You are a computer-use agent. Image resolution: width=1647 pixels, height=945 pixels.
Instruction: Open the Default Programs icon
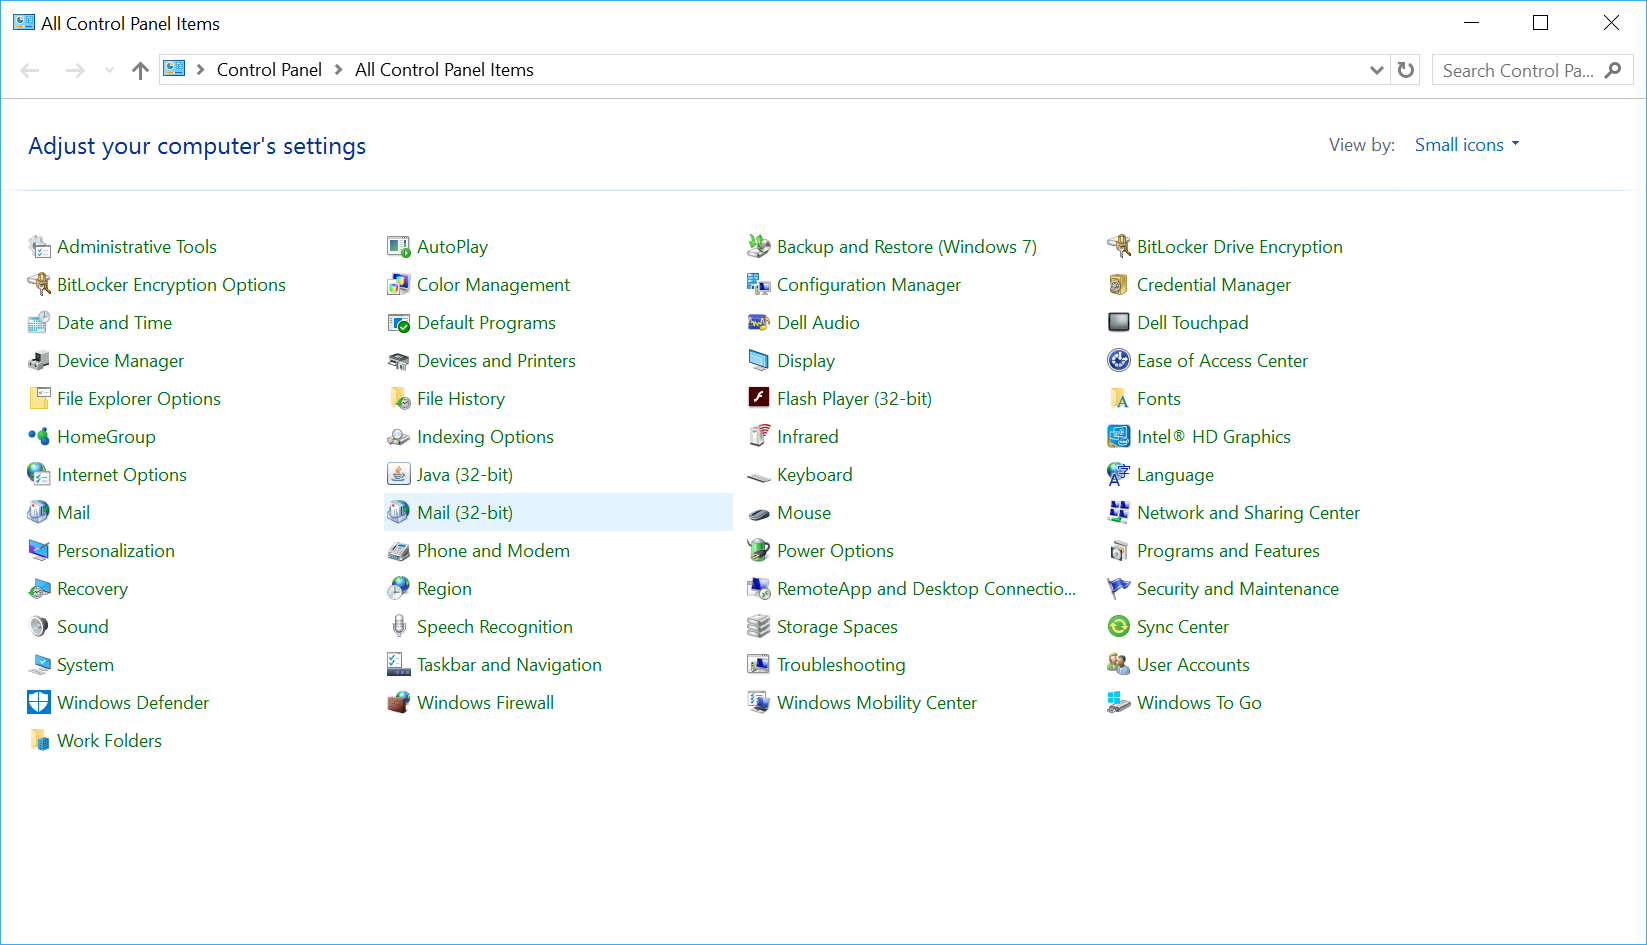click(399, 323)
